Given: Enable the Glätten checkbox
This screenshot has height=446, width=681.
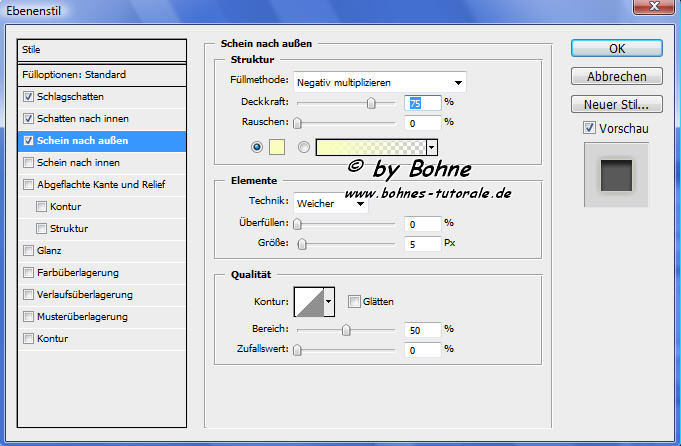Looking at the screenshot, I should (354, 301).
